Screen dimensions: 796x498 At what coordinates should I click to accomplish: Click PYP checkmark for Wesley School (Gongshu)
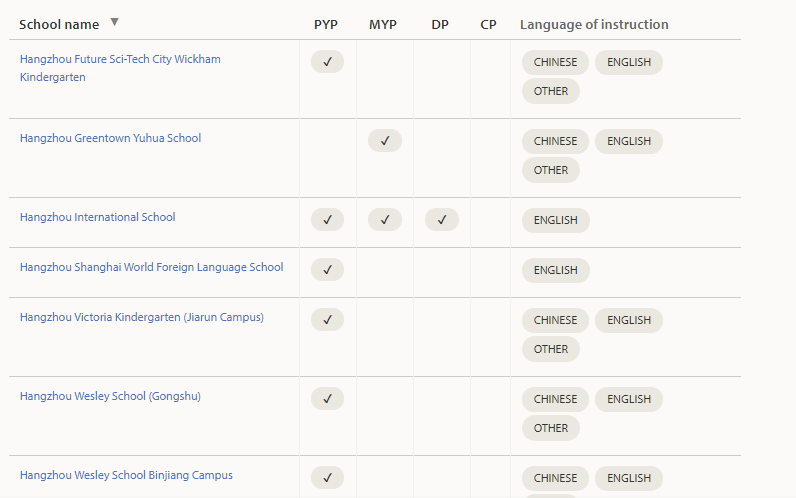point(327,399)
